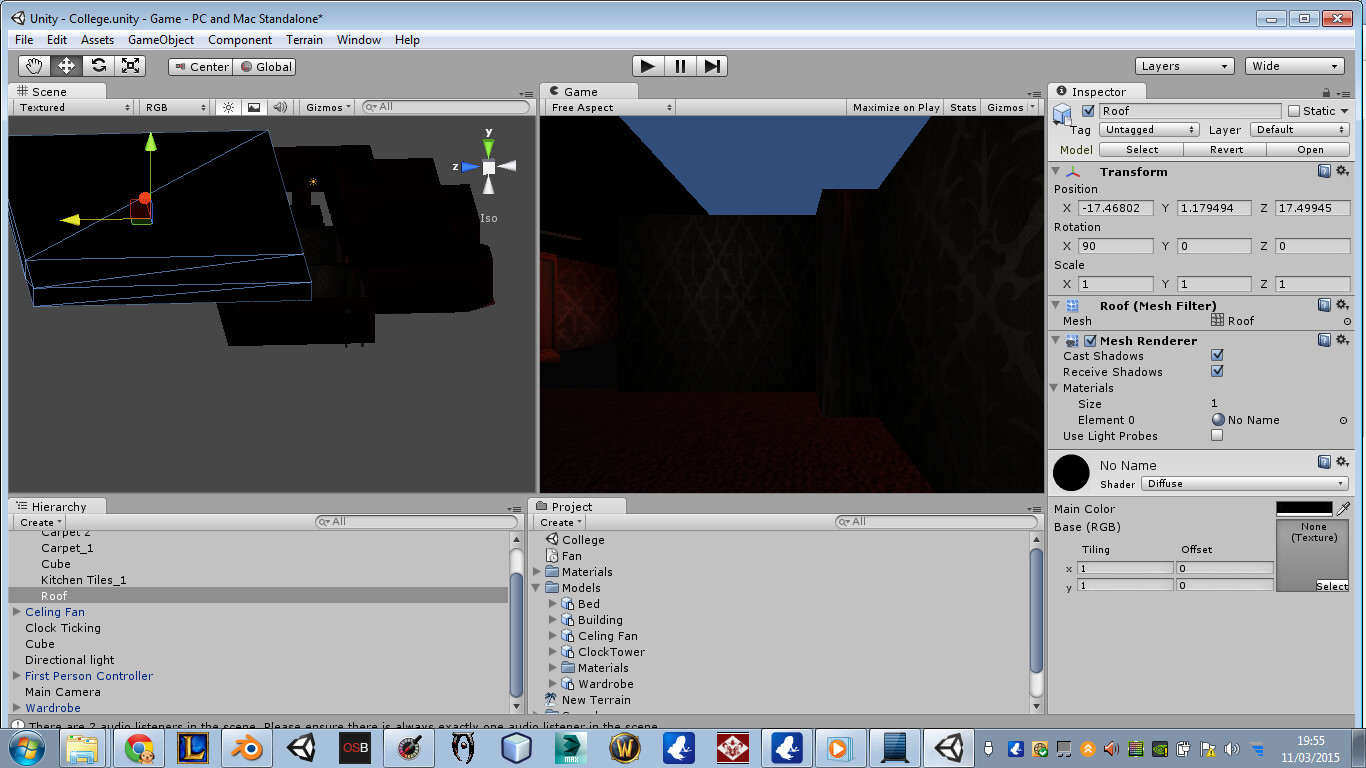
Task: Open the GameObject menu
Action: 160,39
